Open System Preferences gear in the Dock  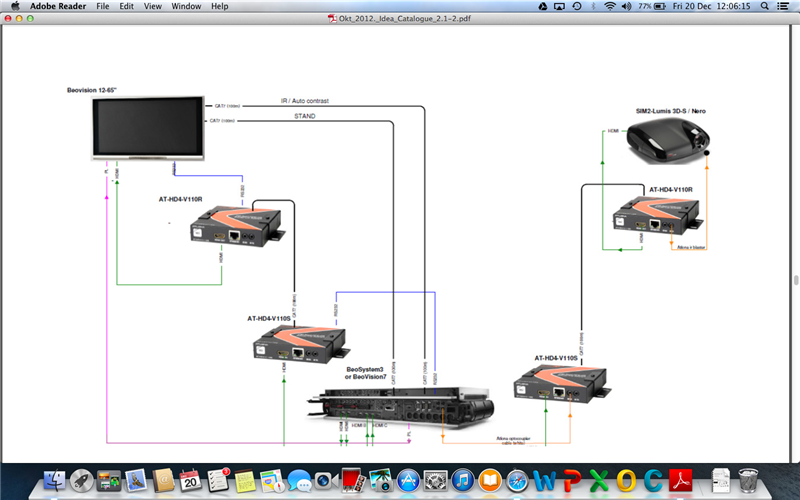pos(436,481)
